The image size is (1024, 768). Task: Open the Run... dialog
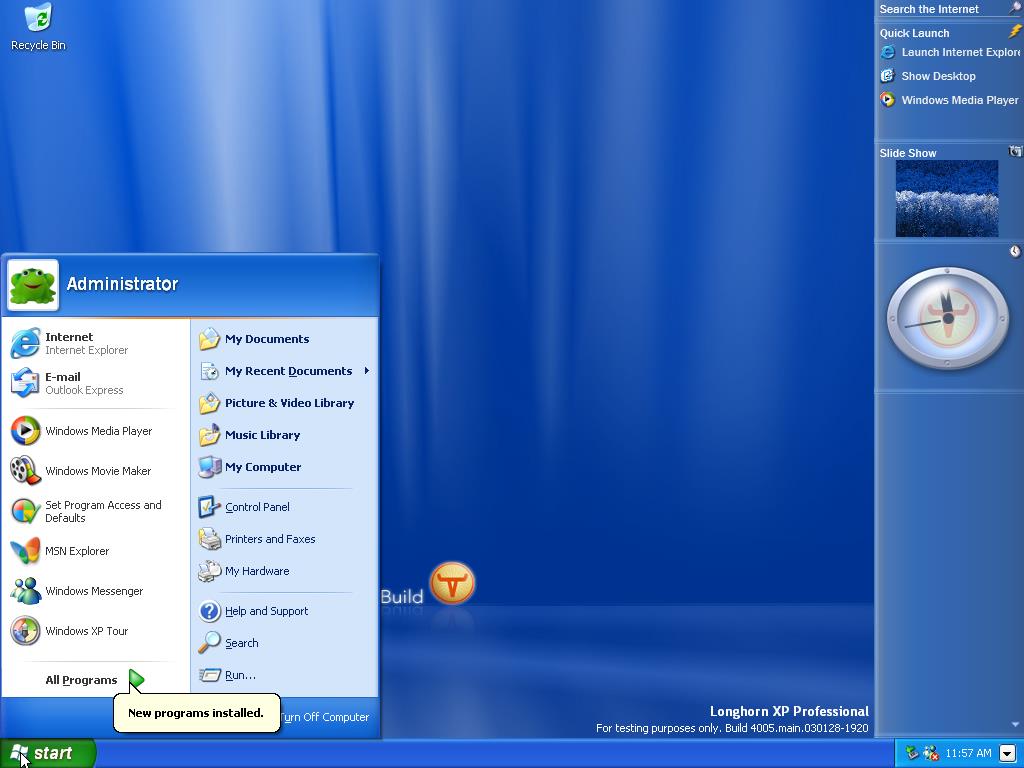pos(285,675)
